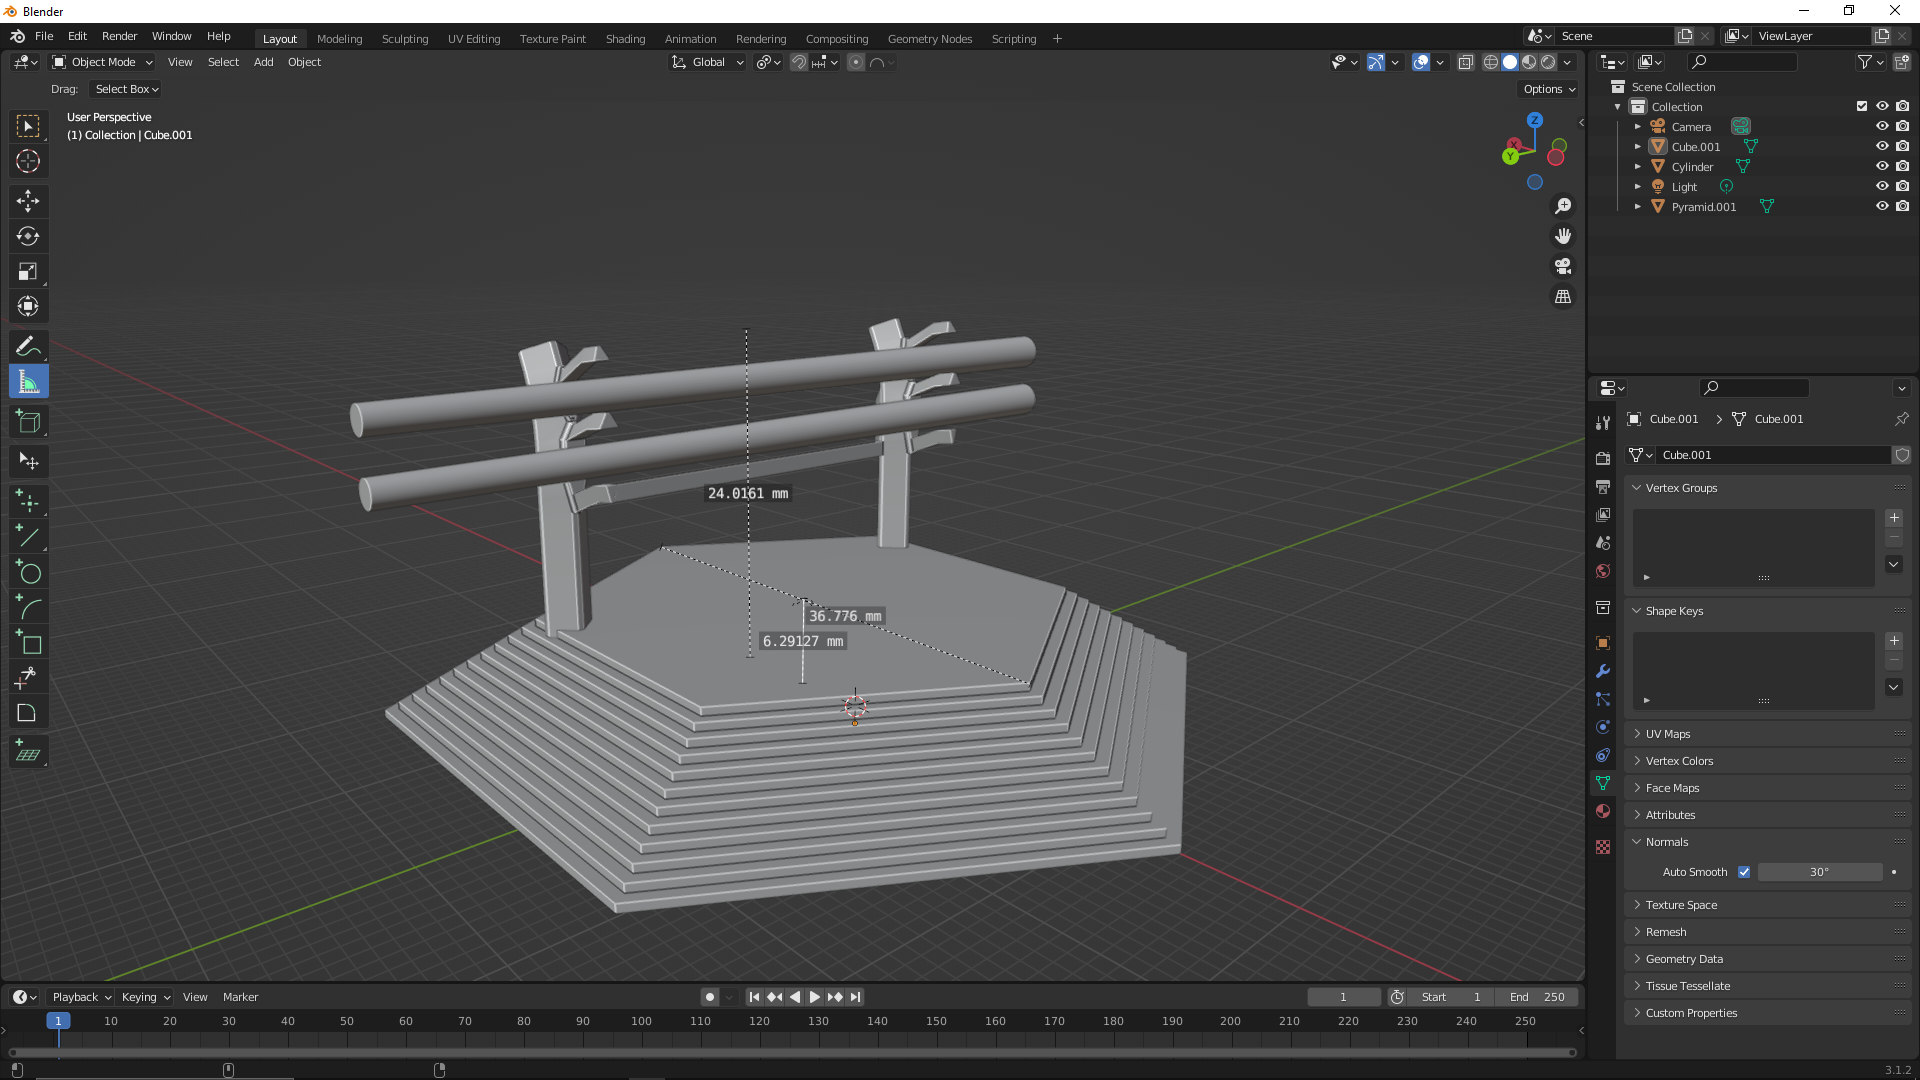This screenshot has width=1920, height=1080.
Task: Open the Add menu in viewport header
Action: tap(264, 62)
